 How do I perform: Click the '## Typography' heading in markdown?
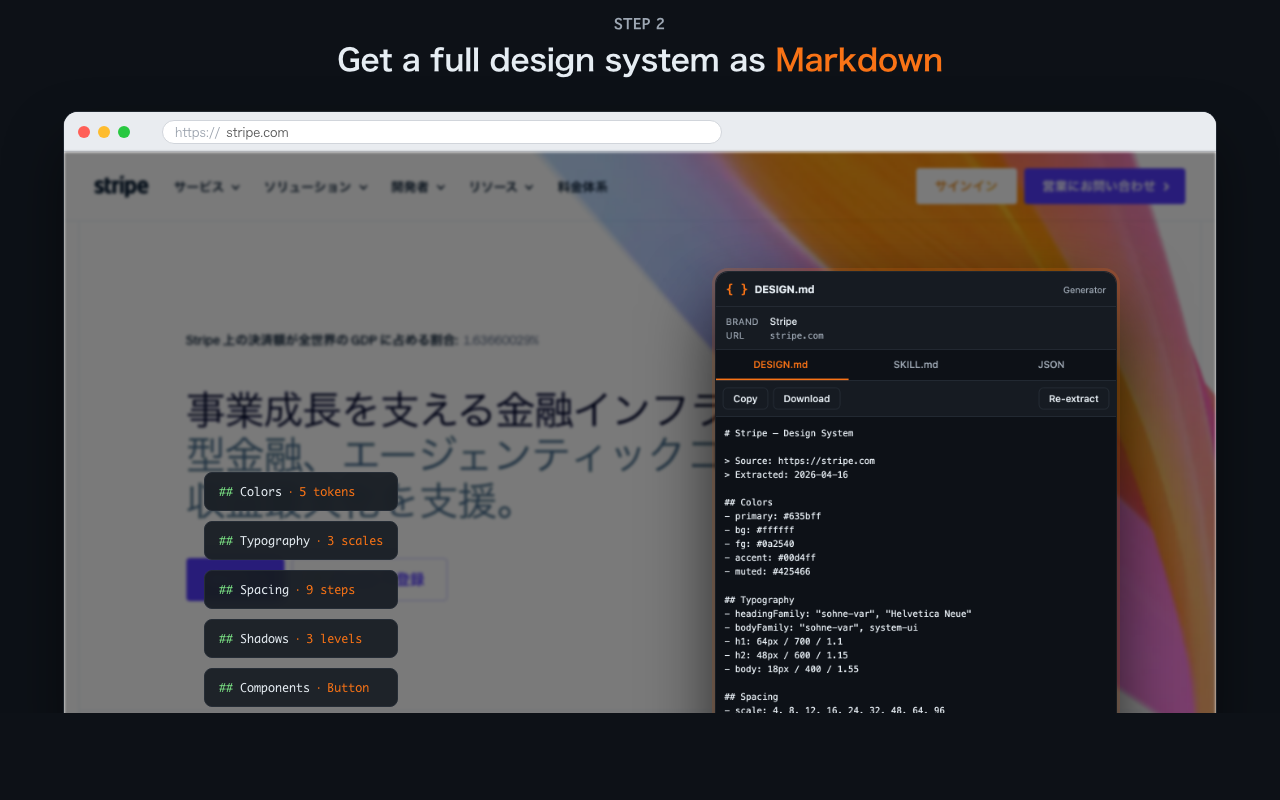click(x=759, y=600)
